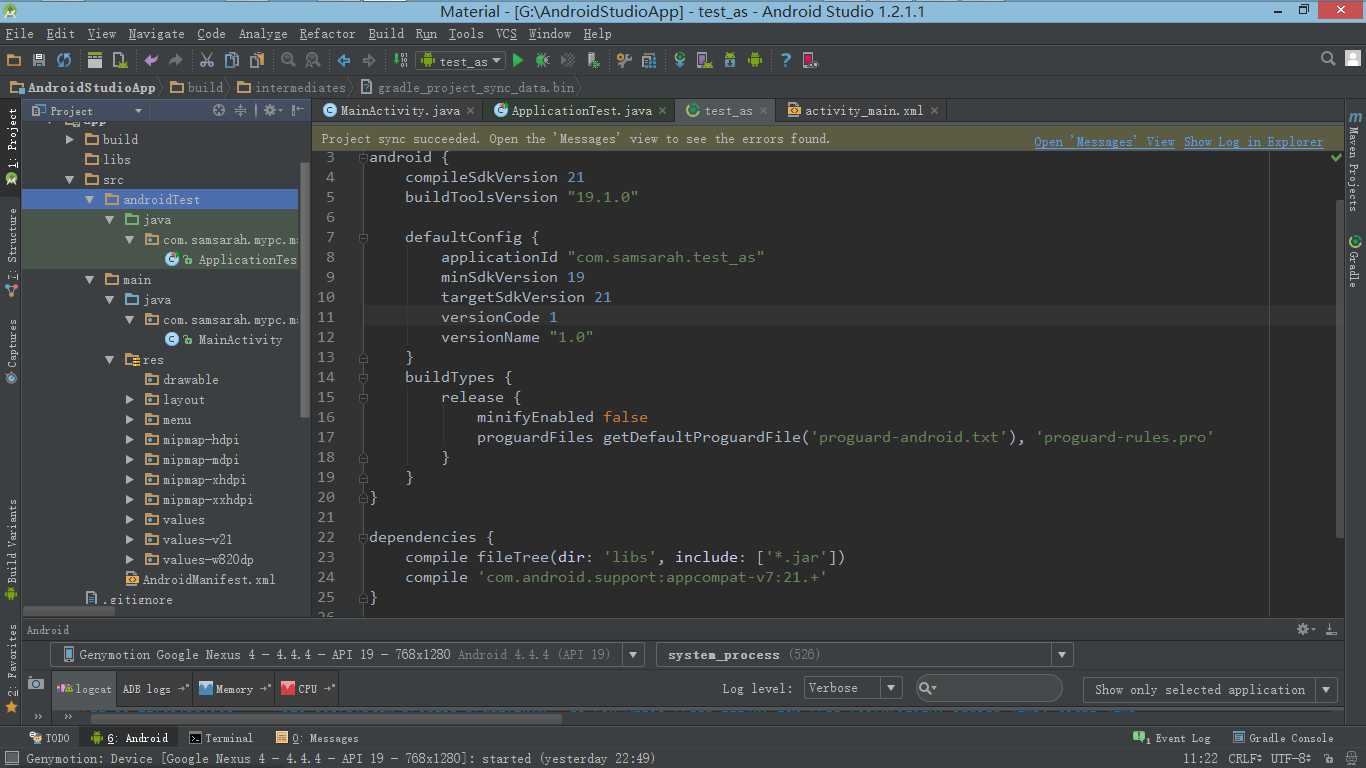Image resolution: width=1366 pixels, height=768 pixels.
Task: Open the Genymotion device selector dropdown
Action: click(x=347, y=654)
